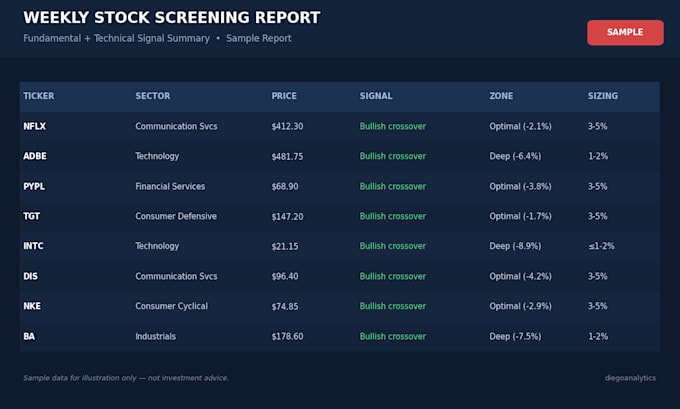Click Communication Svcs in the DIS row
This screenshot has height=409, width=680.
coord(177,276)
